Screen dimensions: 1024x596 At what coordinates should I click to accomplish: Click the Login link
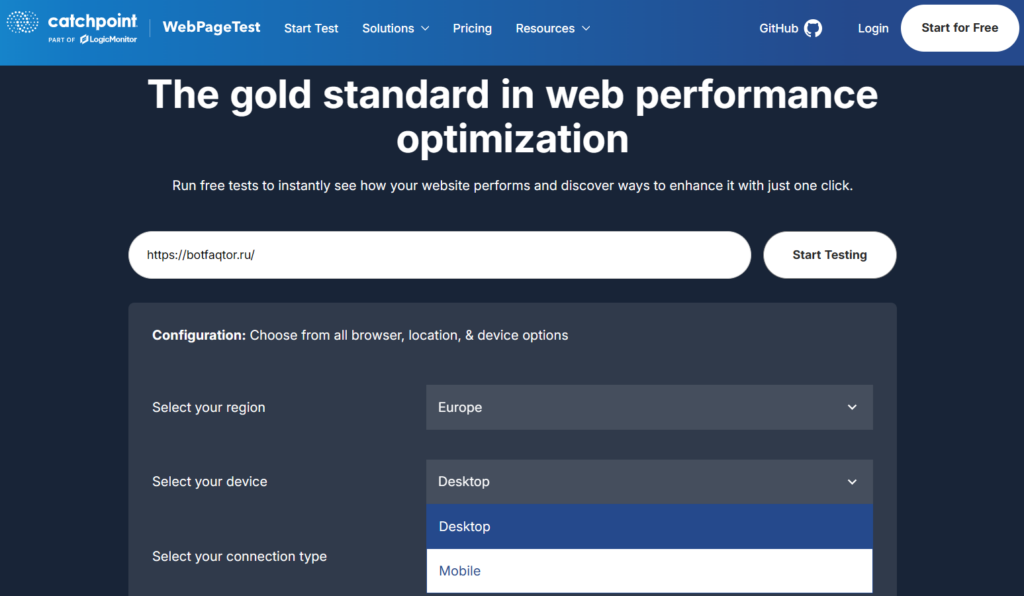coord(873,28)
